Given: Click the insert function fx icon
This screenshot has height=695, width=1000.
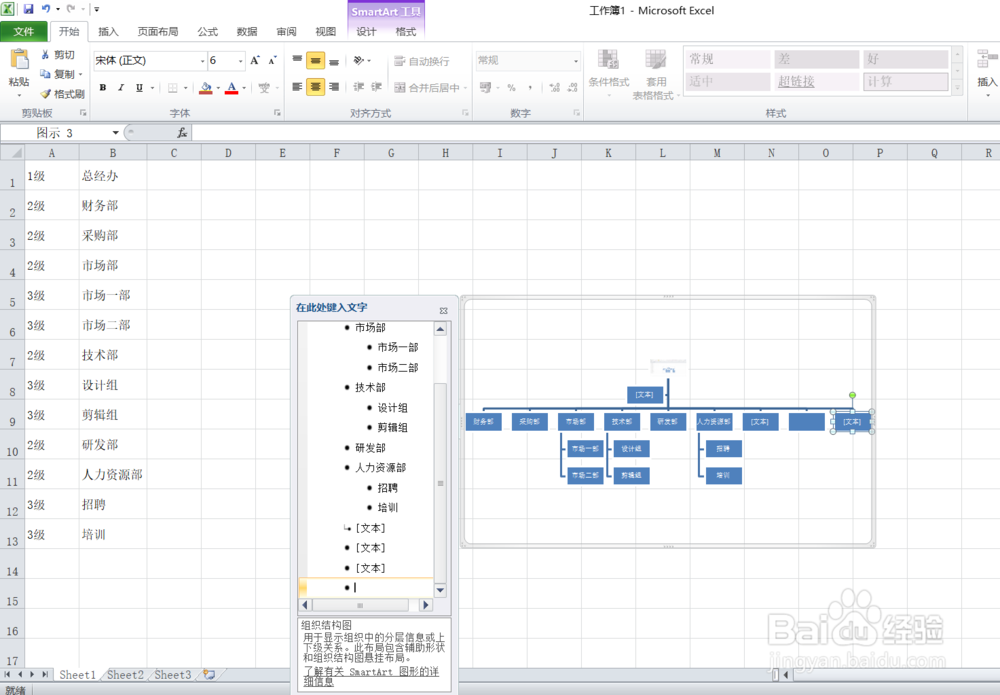Looking at the screenshot, I should [182, 133].
